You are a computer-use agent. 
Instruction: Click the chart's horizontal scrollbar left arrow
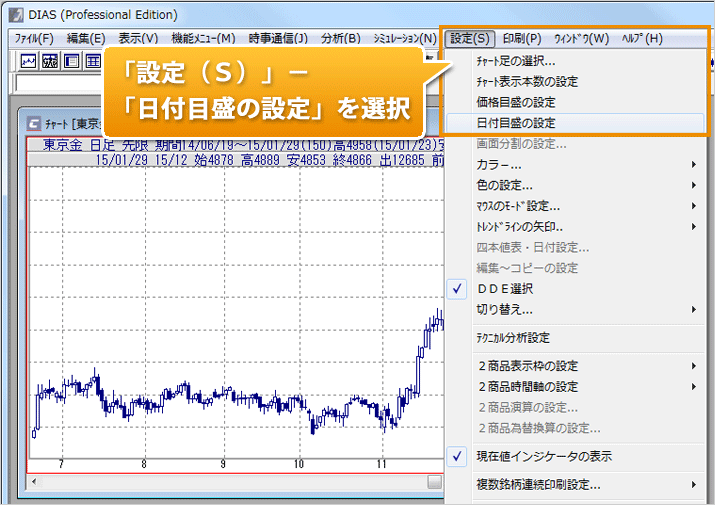pos(33,482)
